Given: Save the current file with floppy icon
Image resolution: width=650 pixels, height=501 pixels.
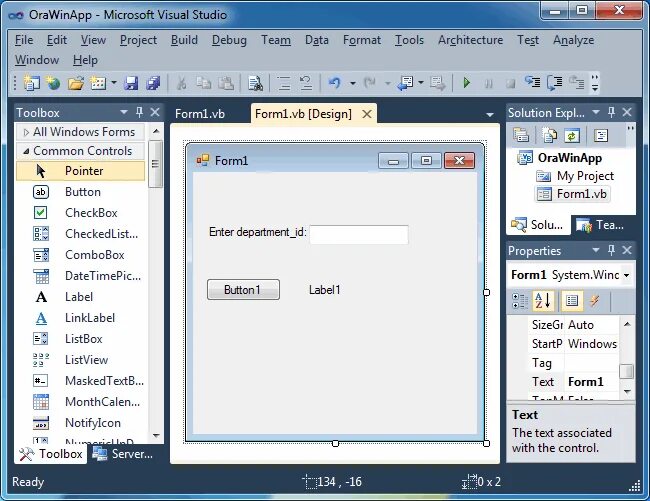Looking at the screenshot, I should tap(131, 83).
